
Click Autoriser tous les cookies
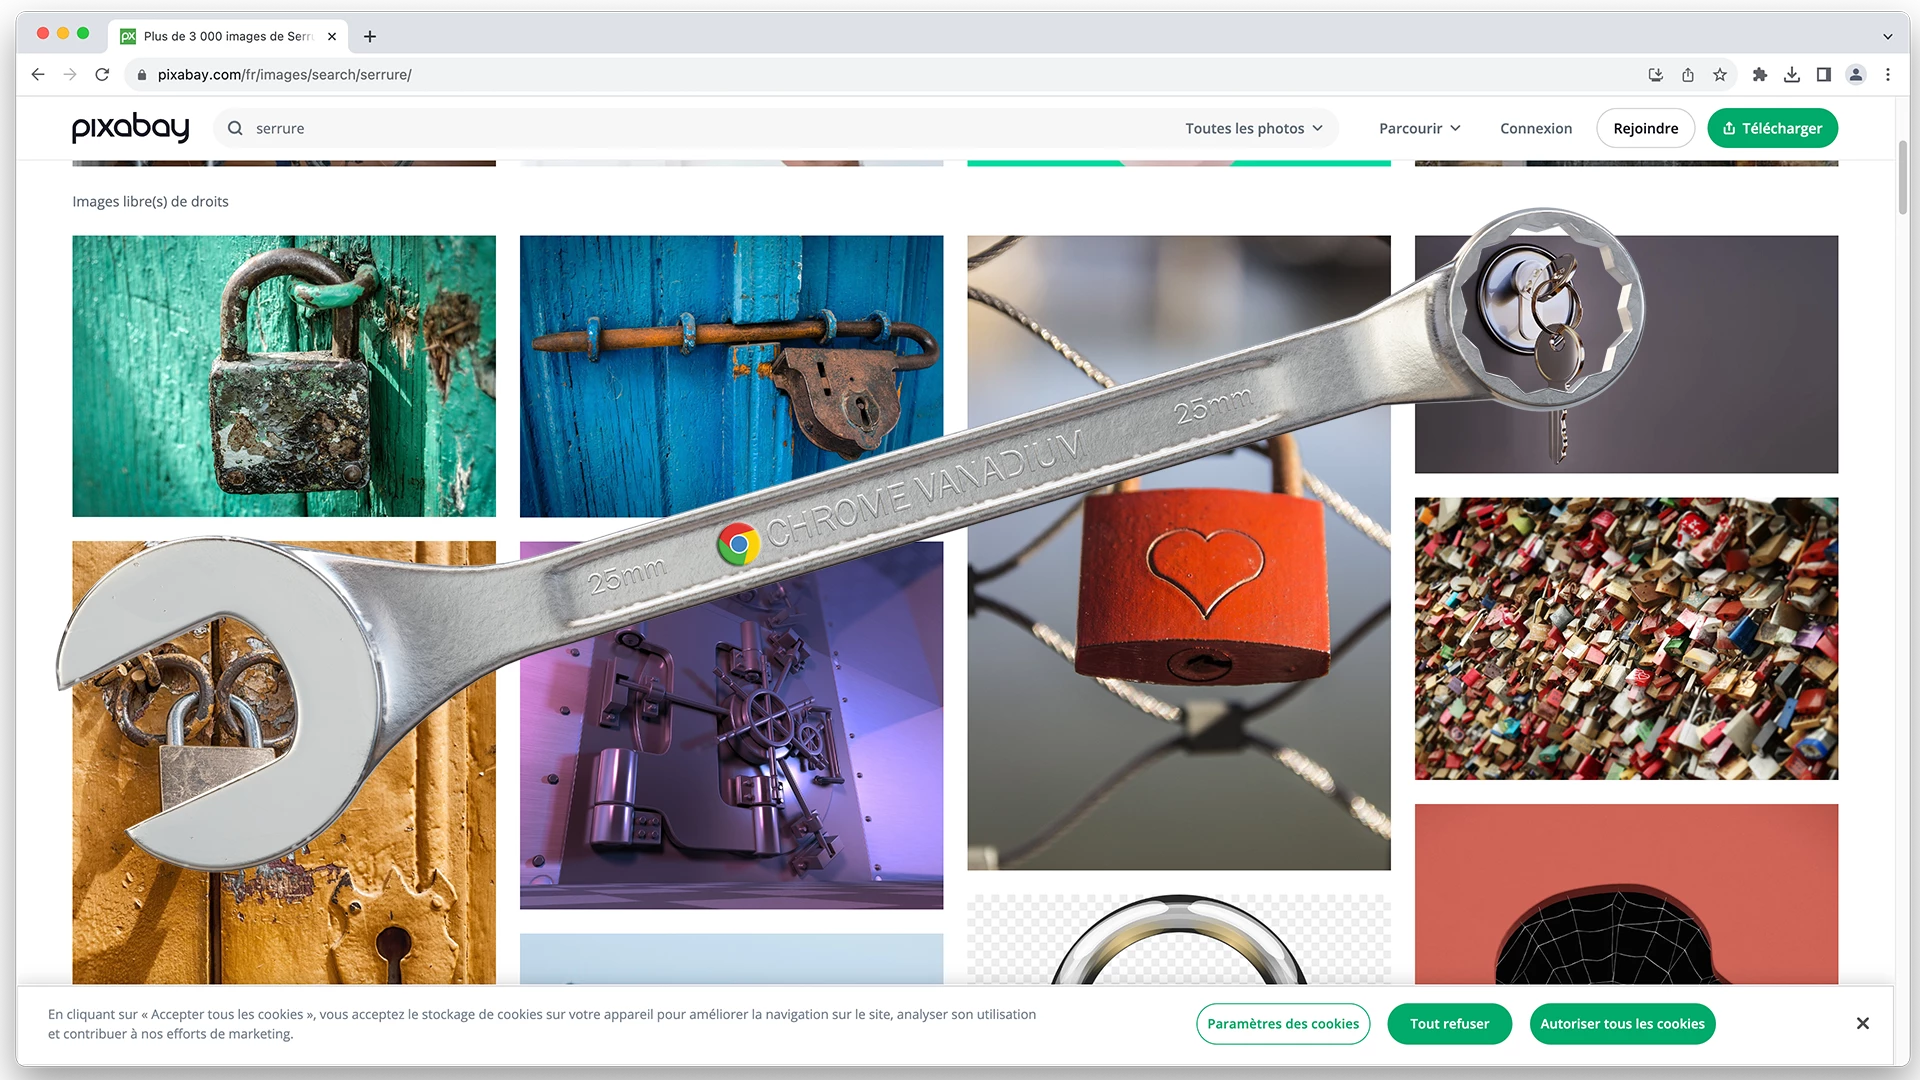click(x=1622, y=1023)
